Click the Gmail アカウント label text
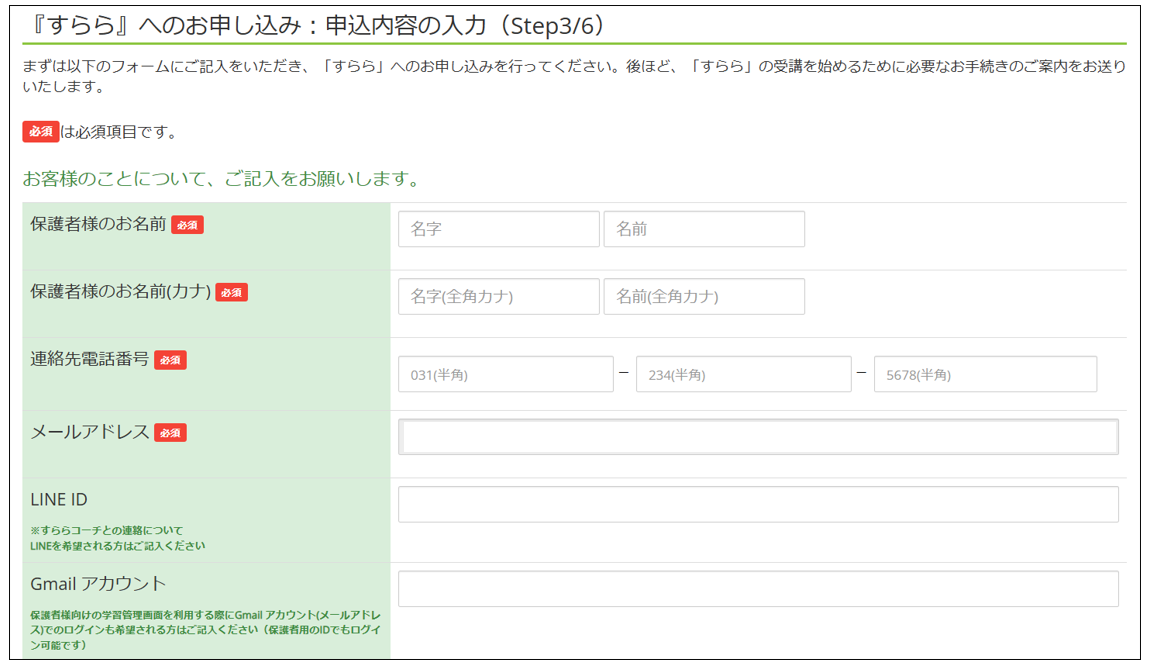This screenshot has width=1150, height=662. 98,584
